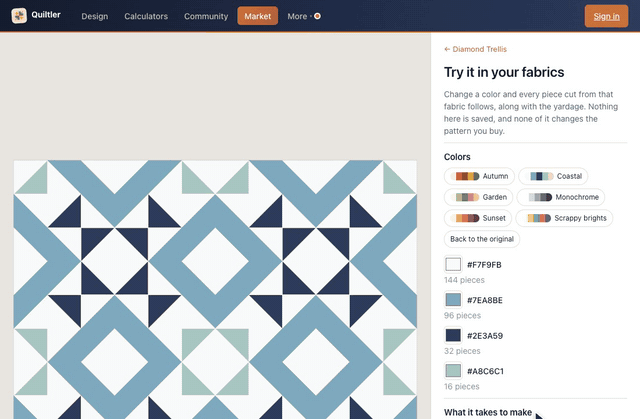The width and height of the screenshot is (640, 419).
Task: Click the '16 pieces' count text
Action: pos(462,386)
